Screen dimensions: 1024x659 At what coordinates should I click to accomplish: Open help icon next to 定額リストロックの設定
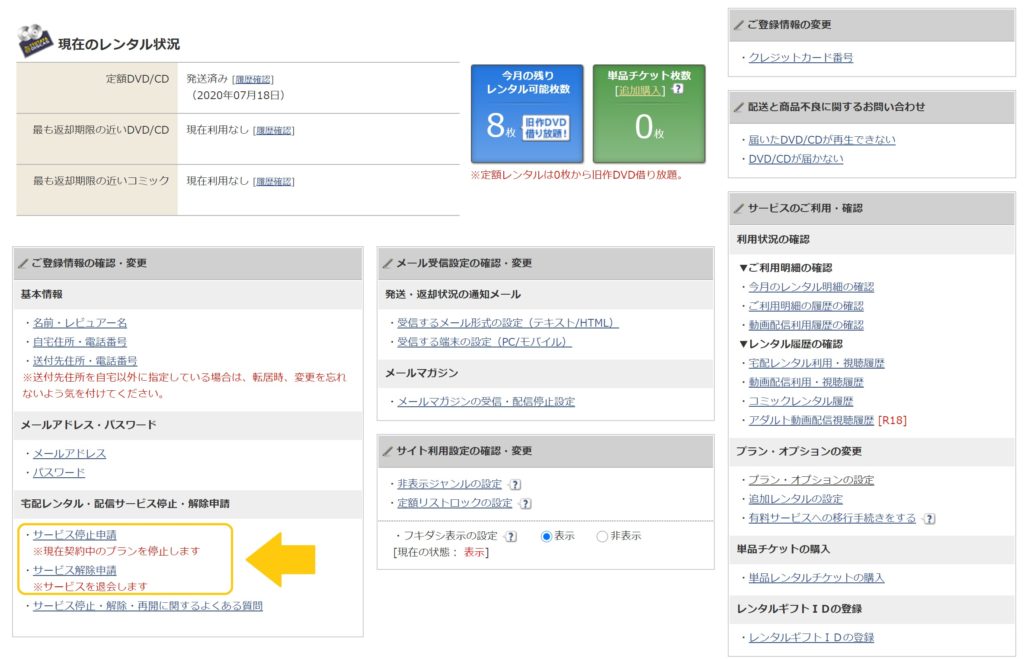click(526, 504)
